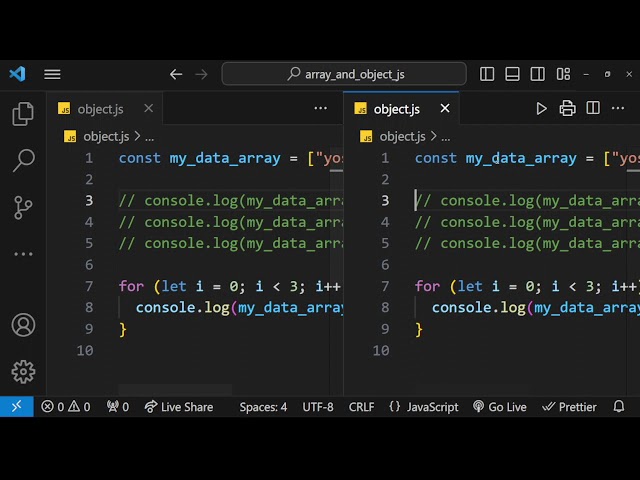Toggle the secondary side bar layout icon
This screenshot has width=640, height=480.
pyautogui.click(x=538, y=74)
